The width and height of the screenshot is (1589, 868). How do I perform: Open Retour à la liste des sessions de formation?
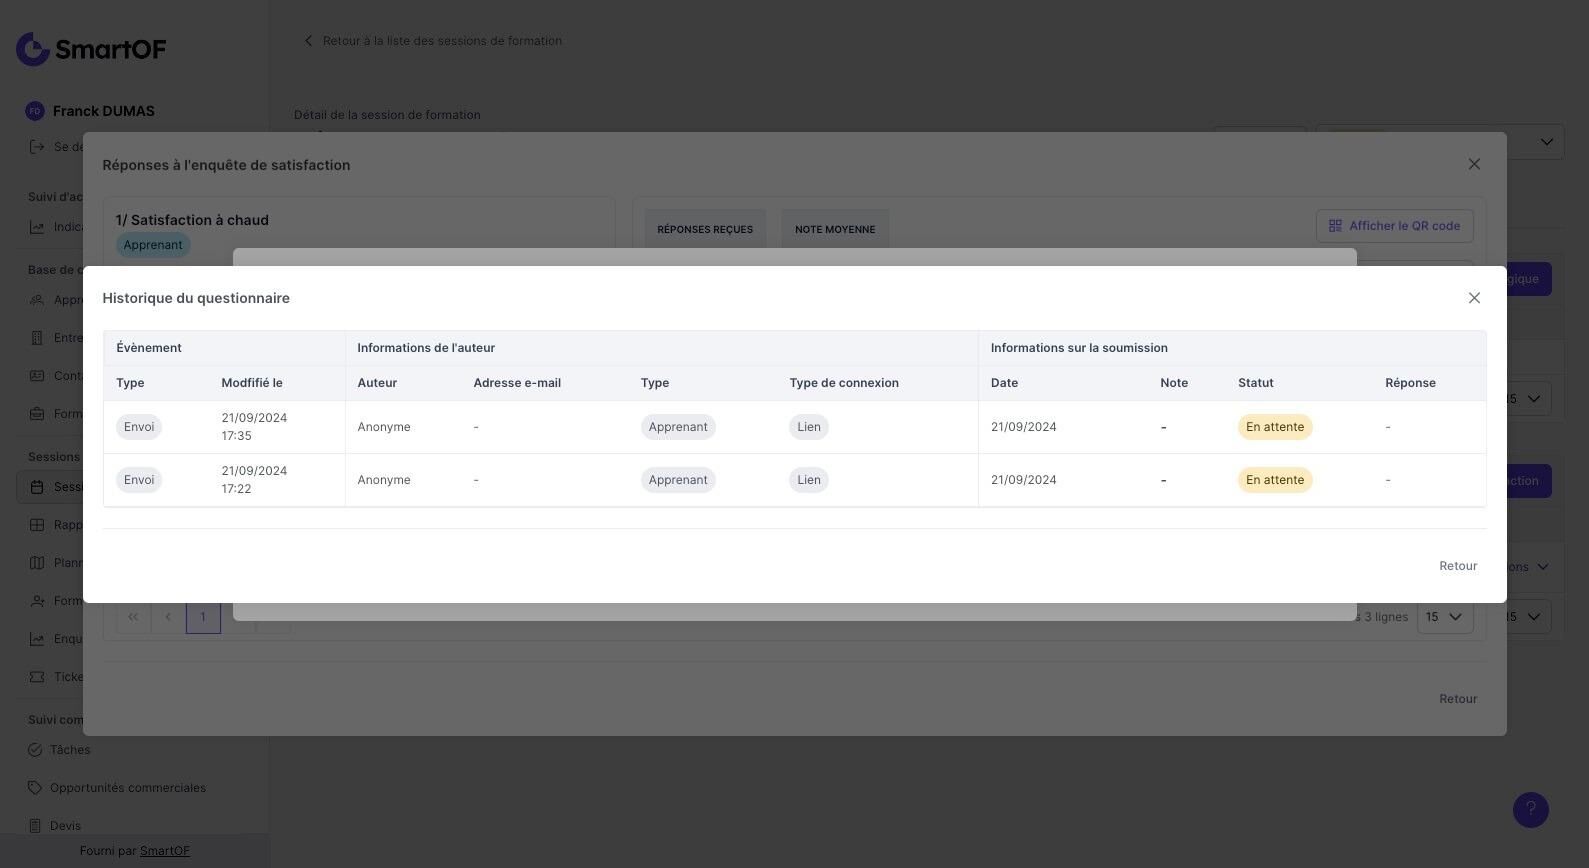(442, 41)
